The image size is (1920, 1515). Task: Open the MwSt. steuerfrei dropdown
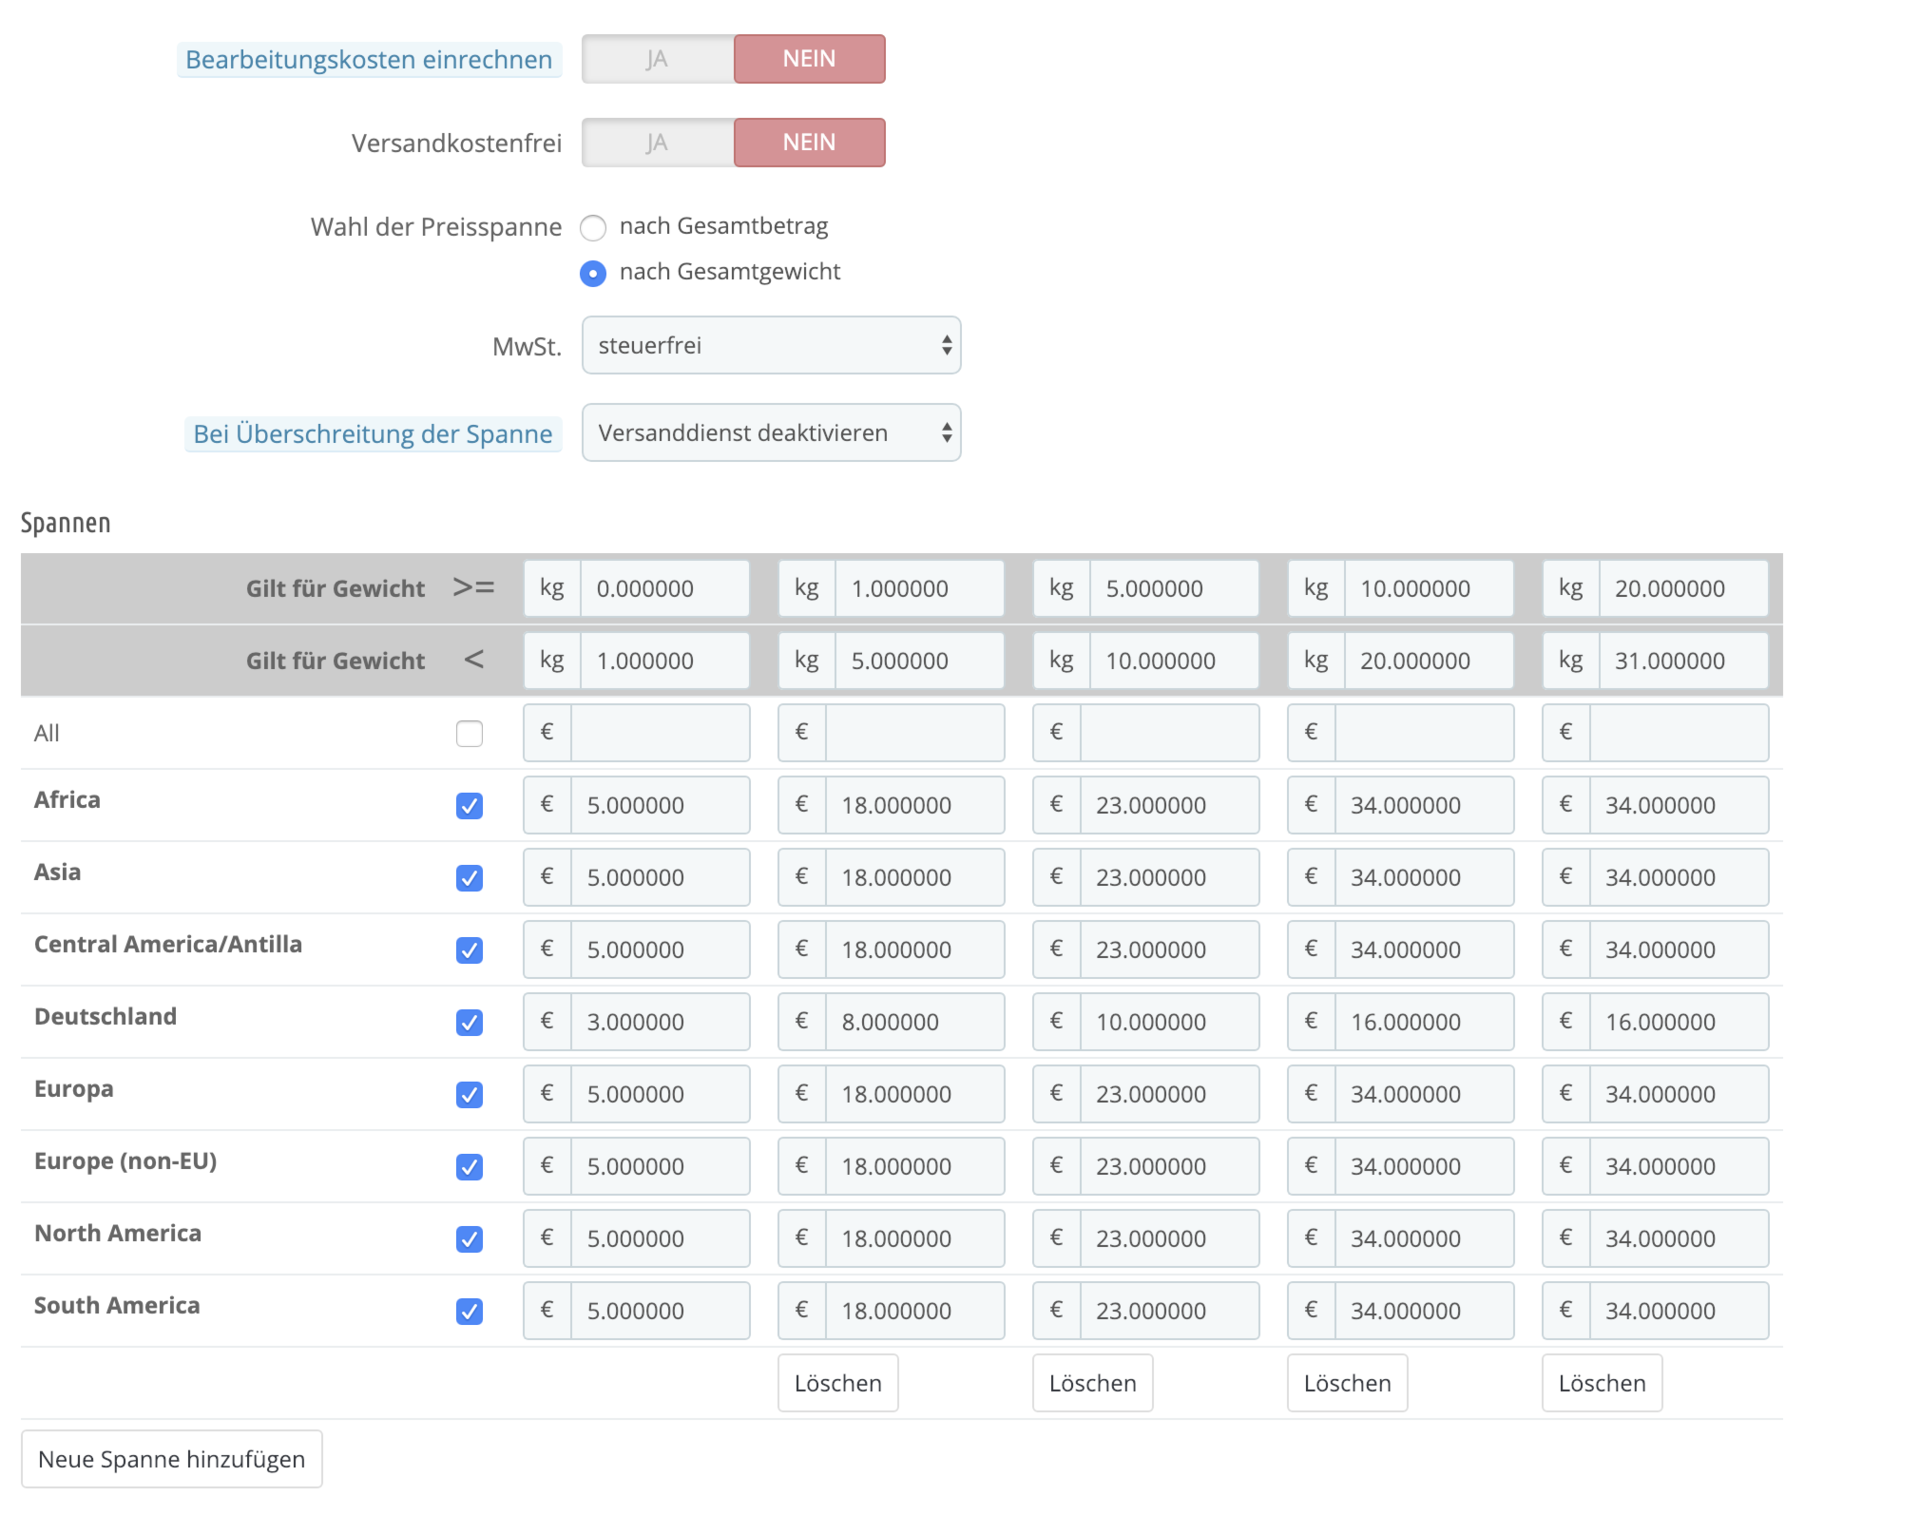tap(770, 346)
